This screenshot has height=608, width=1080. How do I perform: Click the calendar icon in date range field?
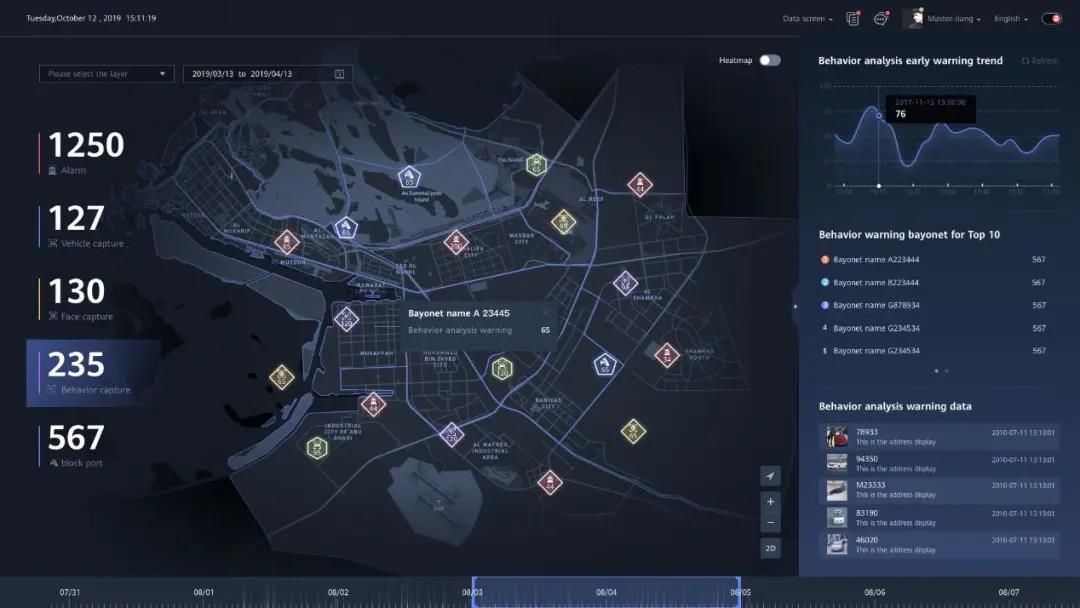pos(339,74)
